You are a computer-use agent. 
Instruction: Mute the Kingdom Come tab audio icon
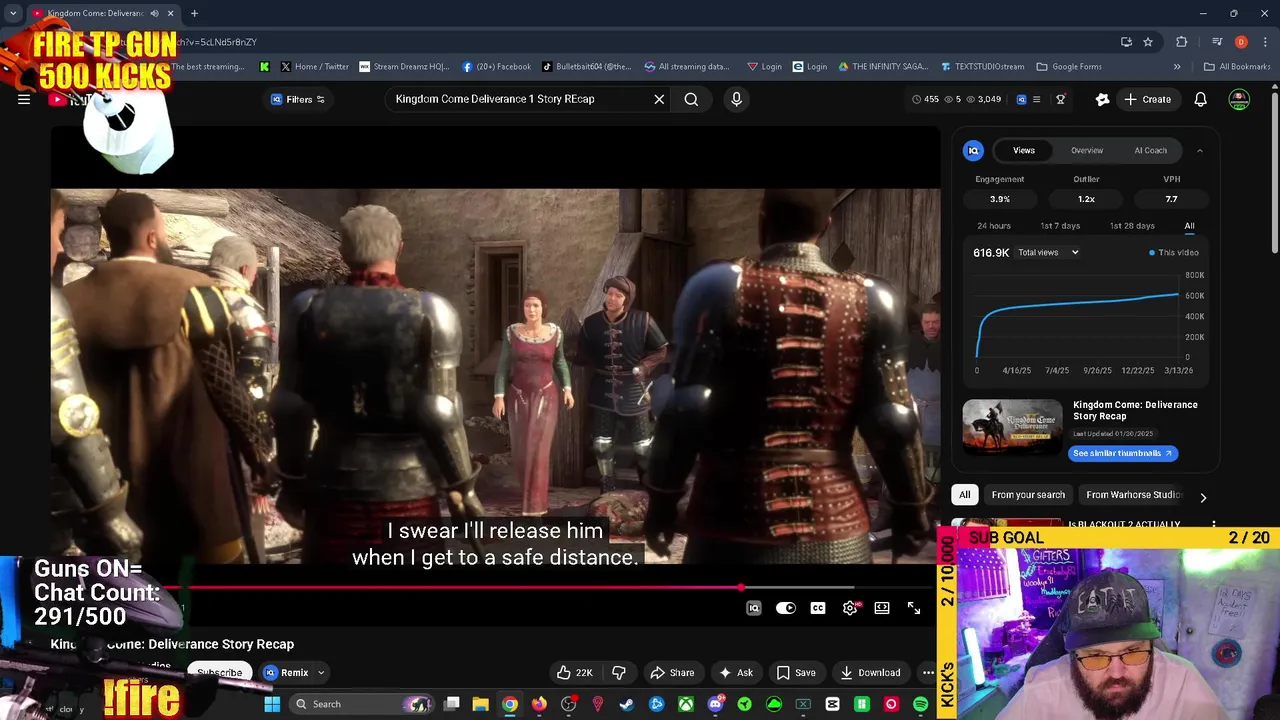pyautogui.click(x=154, y=13)
